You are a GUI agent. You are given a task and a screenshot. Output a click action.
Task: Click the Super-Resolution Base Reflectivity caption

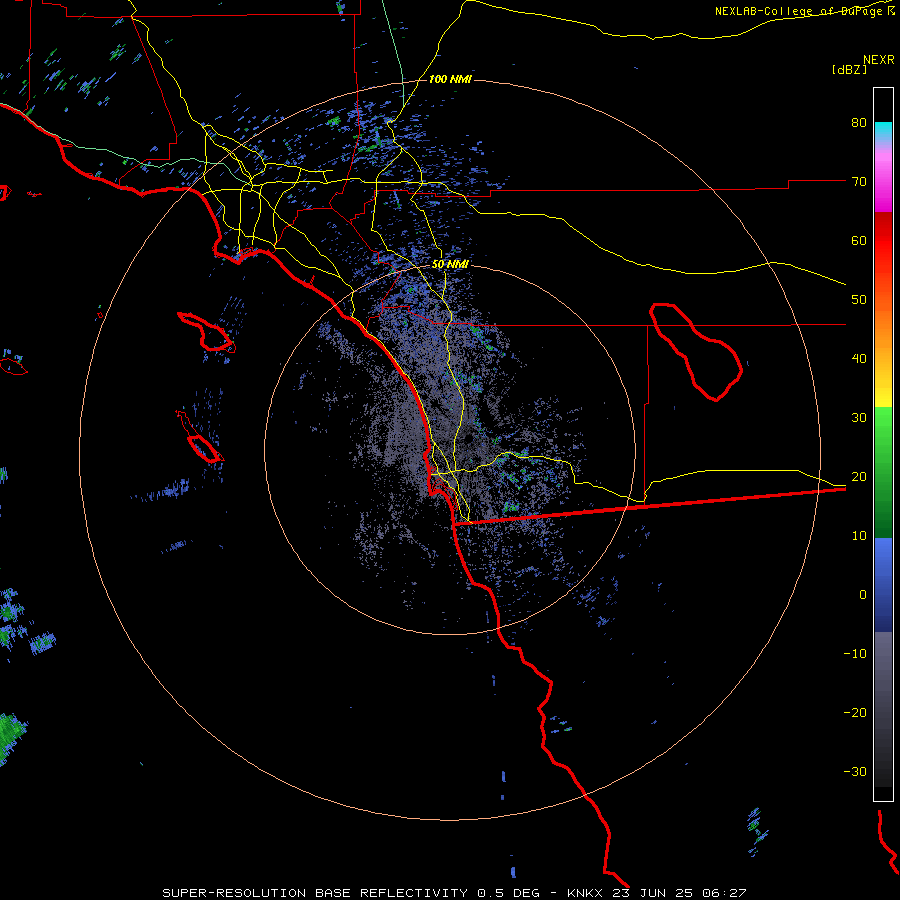coord(455,893)
